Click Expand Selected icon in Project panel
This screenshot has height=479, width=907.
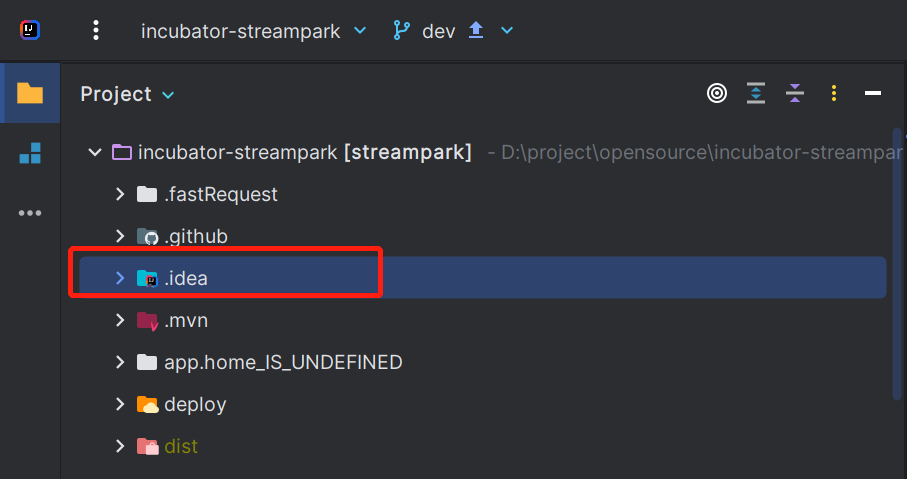(x=756, y=94)
